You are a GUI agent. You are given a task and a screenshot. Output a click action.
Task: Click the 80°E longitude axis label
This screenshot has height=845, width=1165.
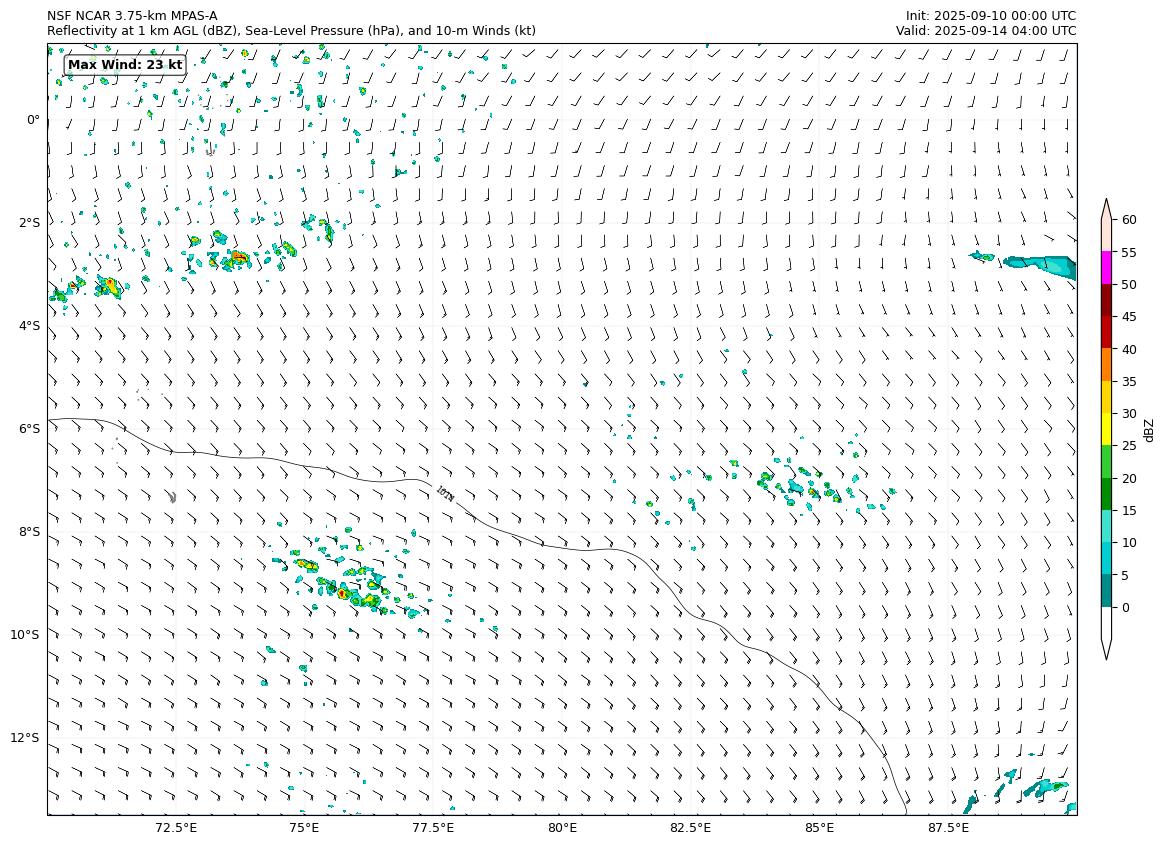562,828
